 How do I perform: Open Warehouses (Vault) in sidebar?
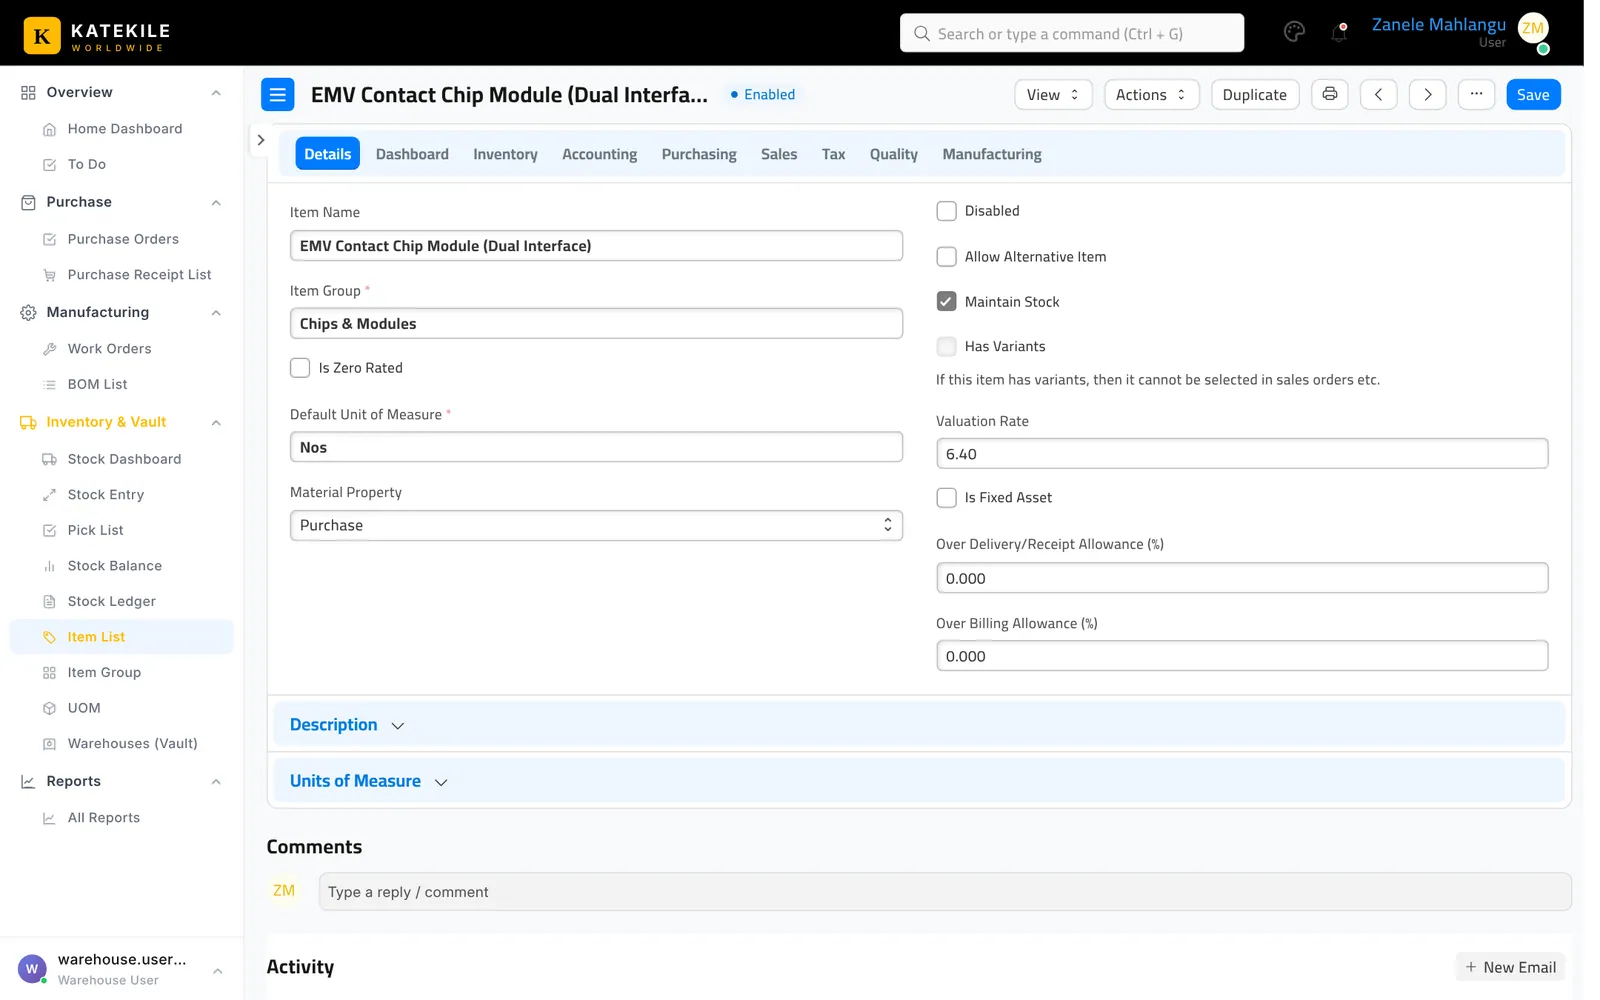[x=133, y=743]
